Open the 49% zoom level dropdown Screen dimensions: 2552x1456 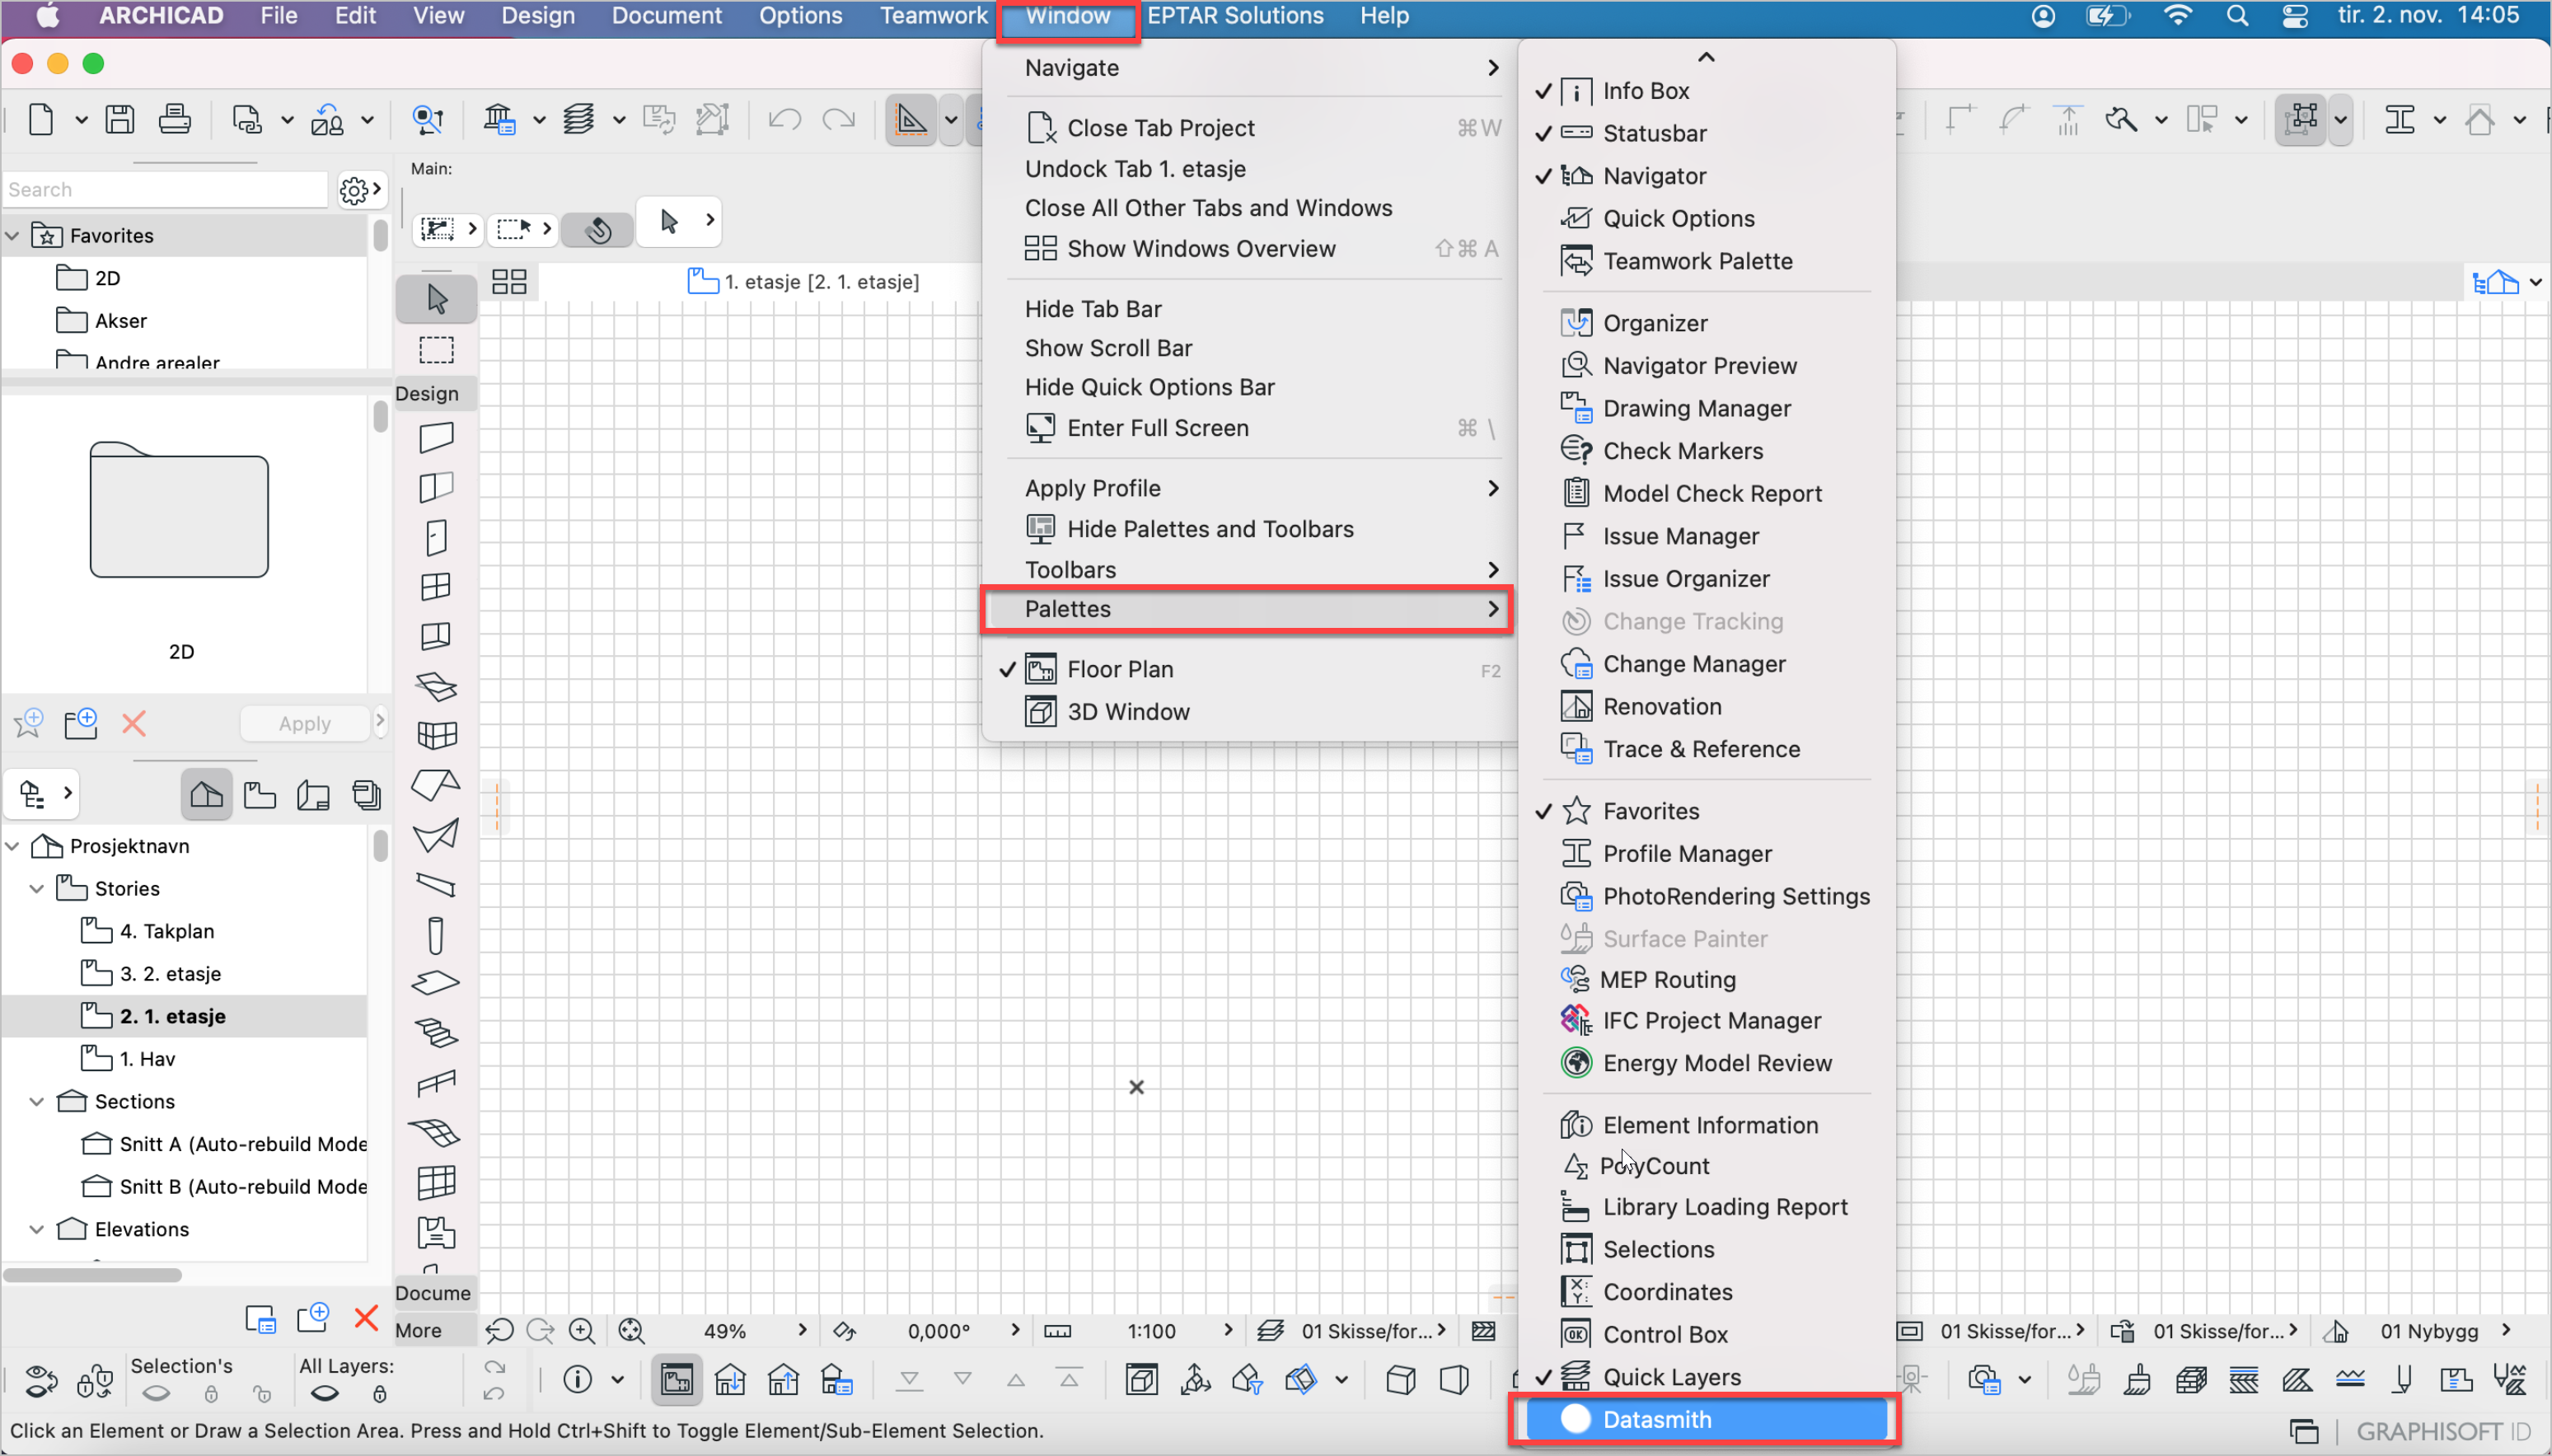(802, 1330)
